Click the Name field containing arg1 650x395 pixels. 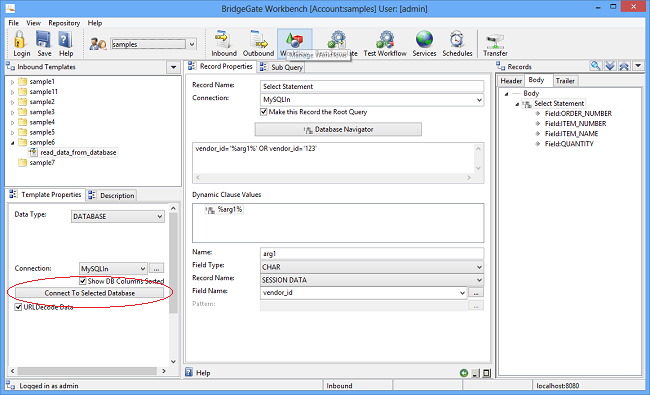[372, 254]
